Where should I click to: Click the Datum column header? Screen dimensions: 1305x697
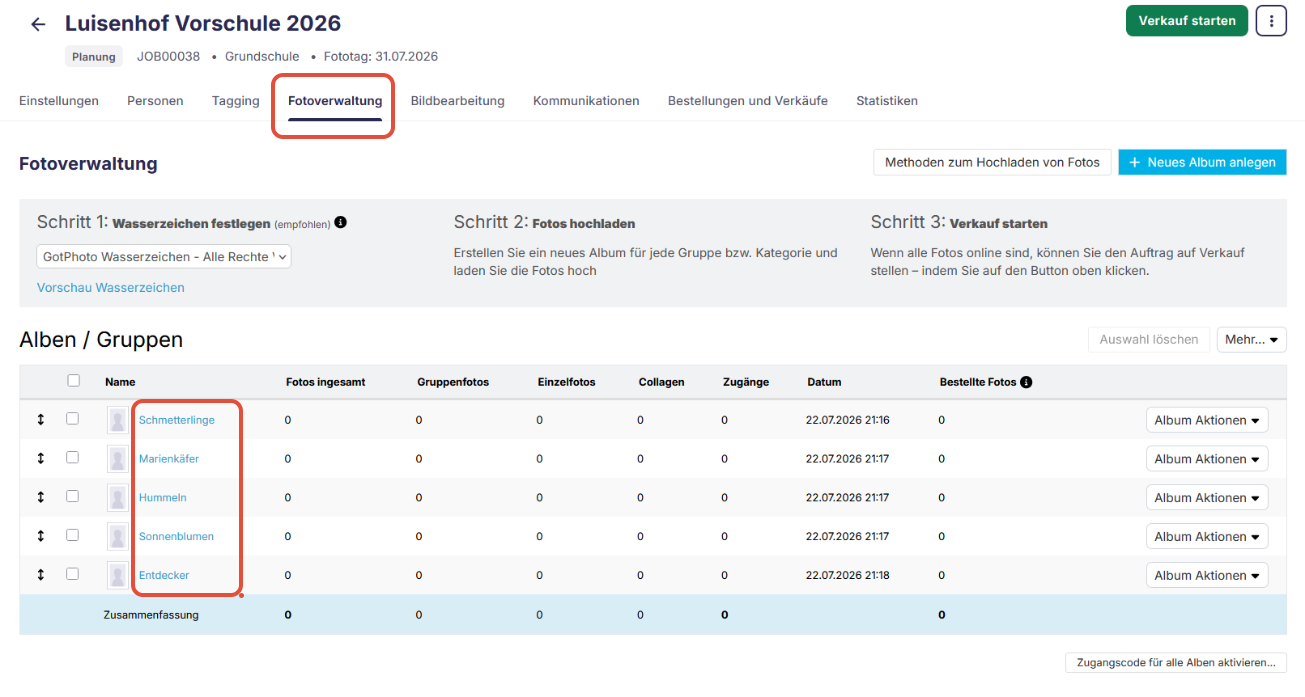click(825, 382)
